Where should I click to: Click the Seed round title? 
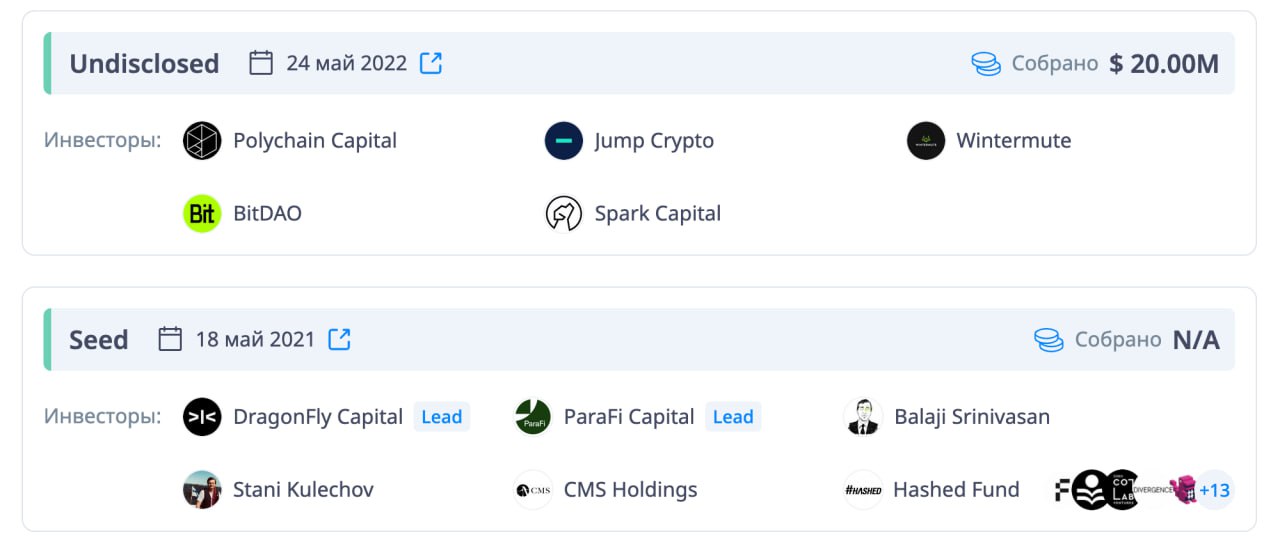[99, 340]
